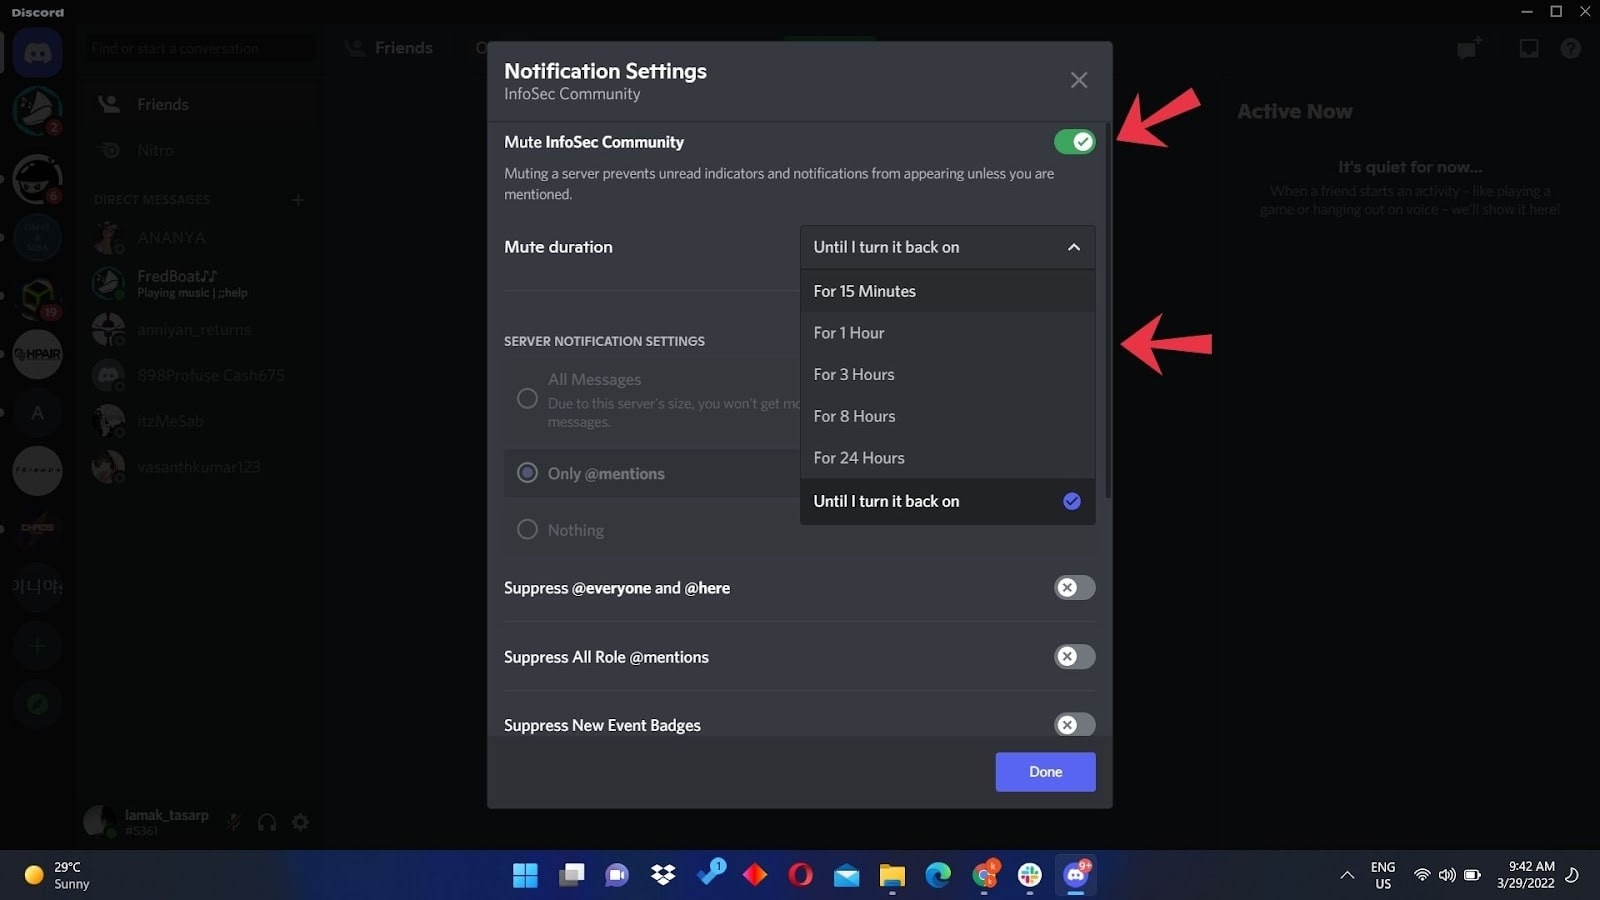Open volume control in system tray
The image size is (1600, 900).
(x=1447, y=875)
